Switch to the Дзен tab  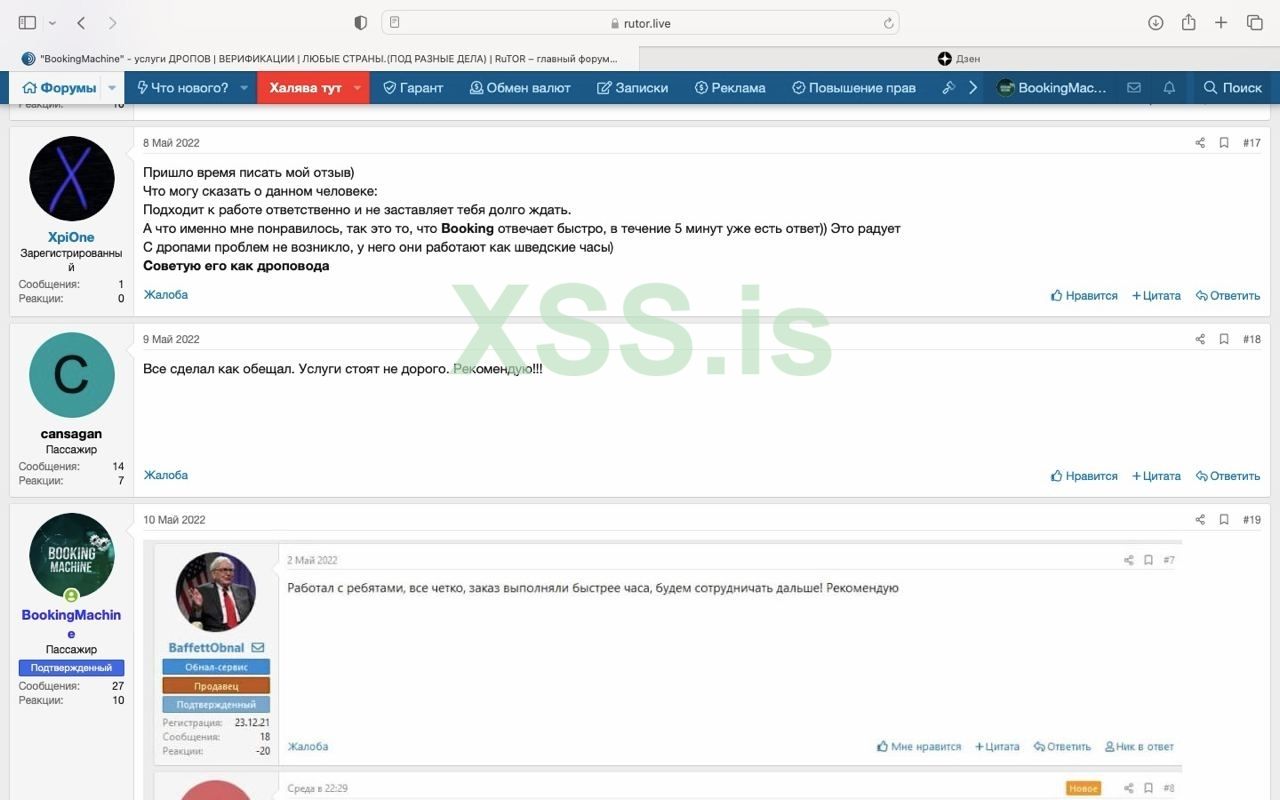tap(960, 59)
